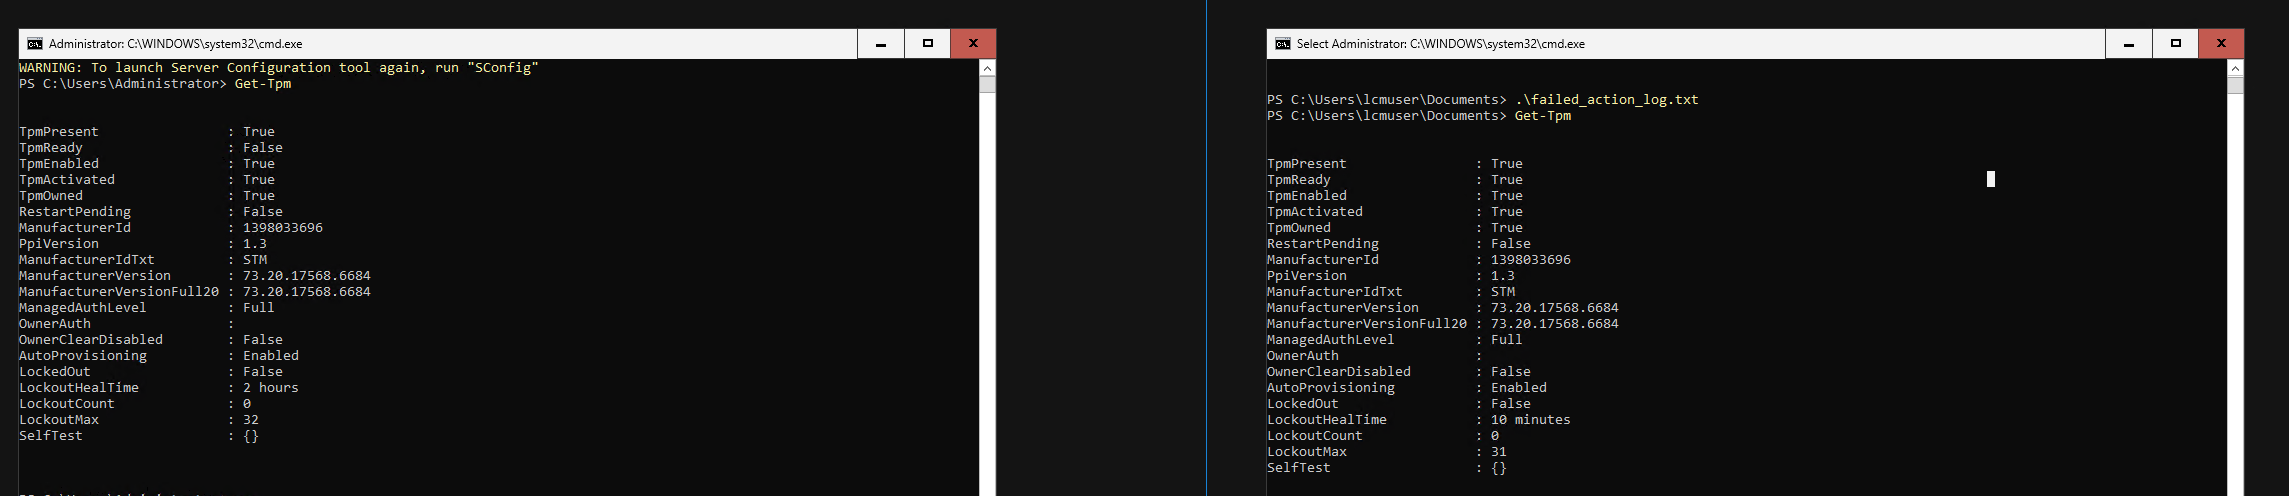The width and height of the screenshot is (2289, 496).
Task: Close the Select Administrator cmd window
Action: click(x=2221, y=44)
